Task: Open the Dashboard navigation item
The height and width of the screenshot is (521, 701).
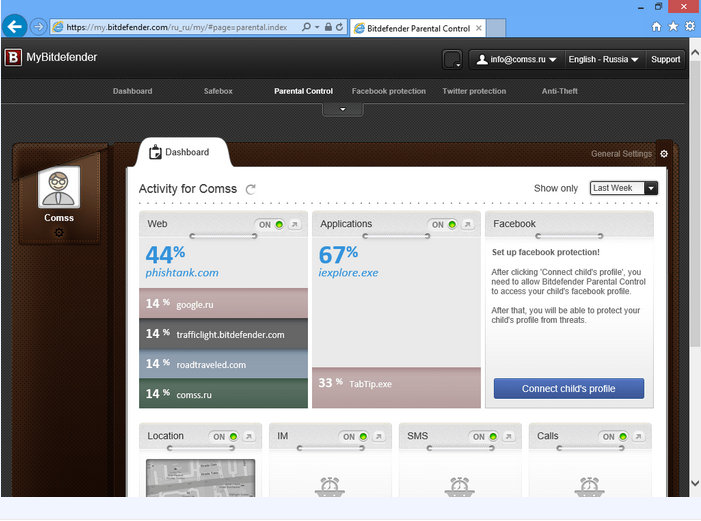Action: click(132, 91)
